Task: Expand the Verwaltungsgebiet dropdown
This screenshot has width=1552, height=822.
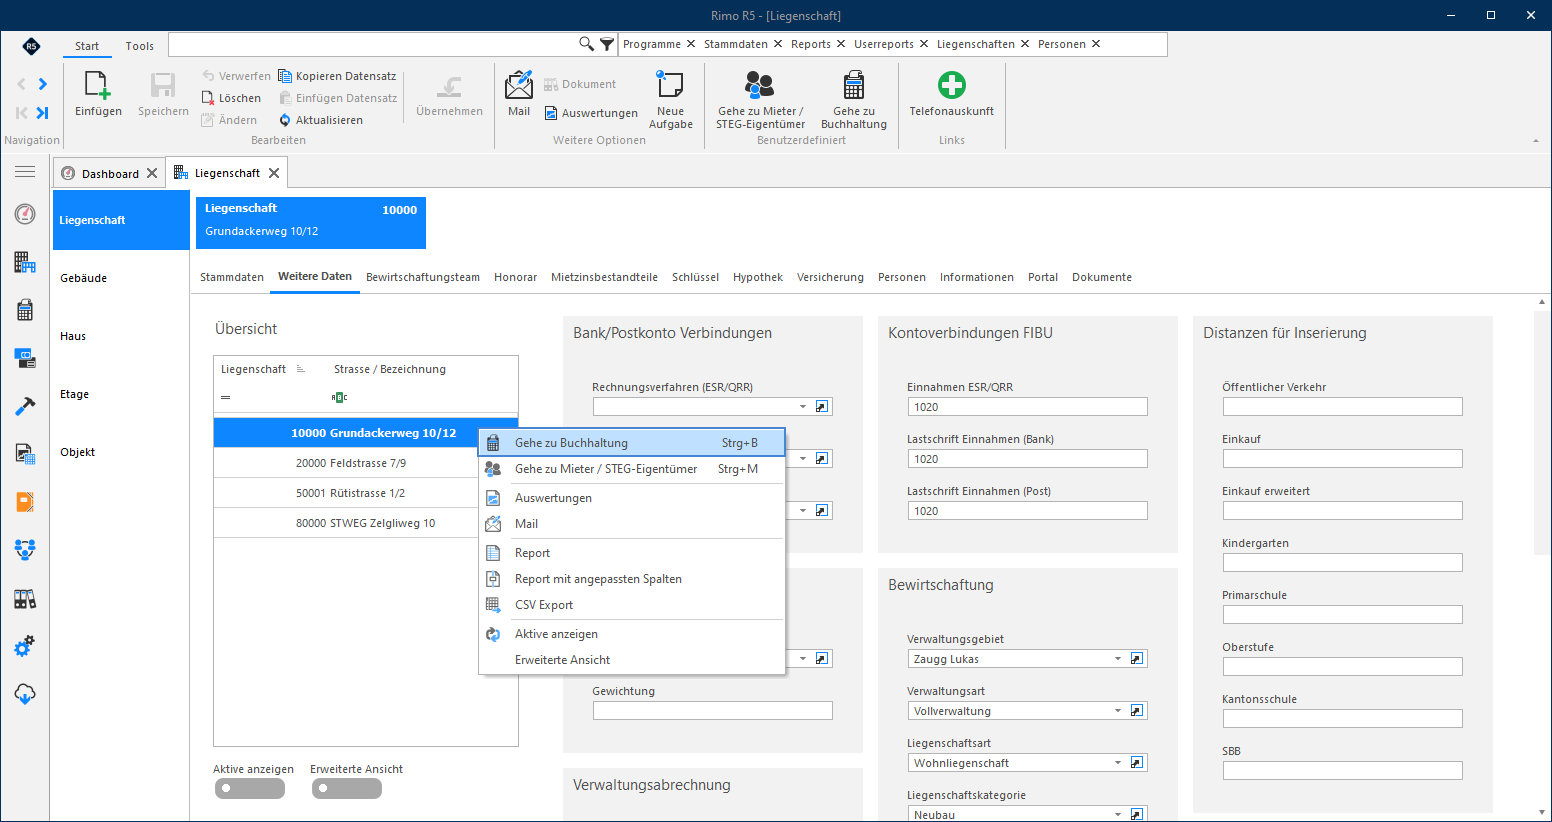Action: (x=1118, y=659)
